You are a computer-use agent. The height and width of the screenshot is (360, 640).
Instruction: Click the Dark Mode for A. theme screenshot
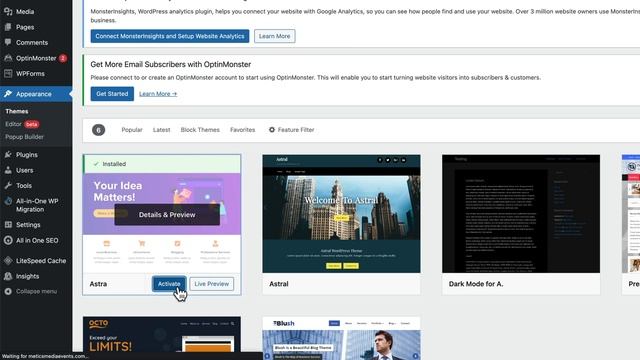521,213
